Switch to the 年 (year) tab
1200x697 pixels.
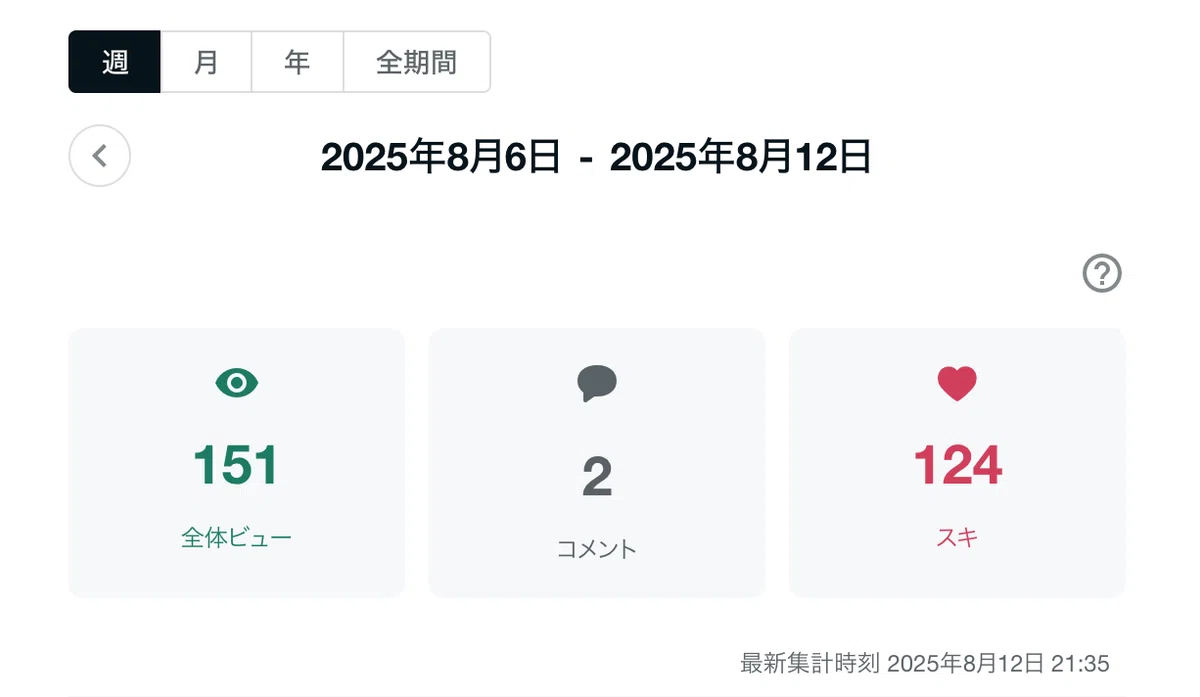coord(297,62)
